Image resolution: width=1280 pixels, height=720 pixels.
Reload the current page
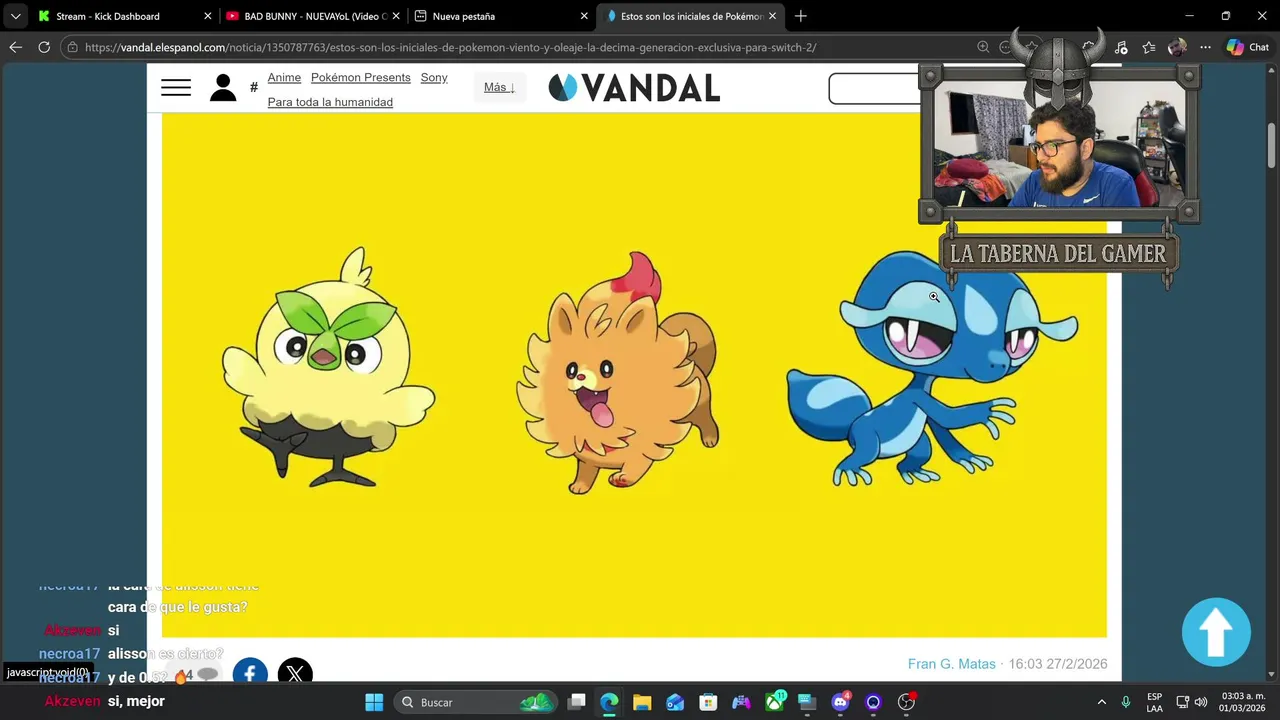pyautogui.click(x=44, y=47)
